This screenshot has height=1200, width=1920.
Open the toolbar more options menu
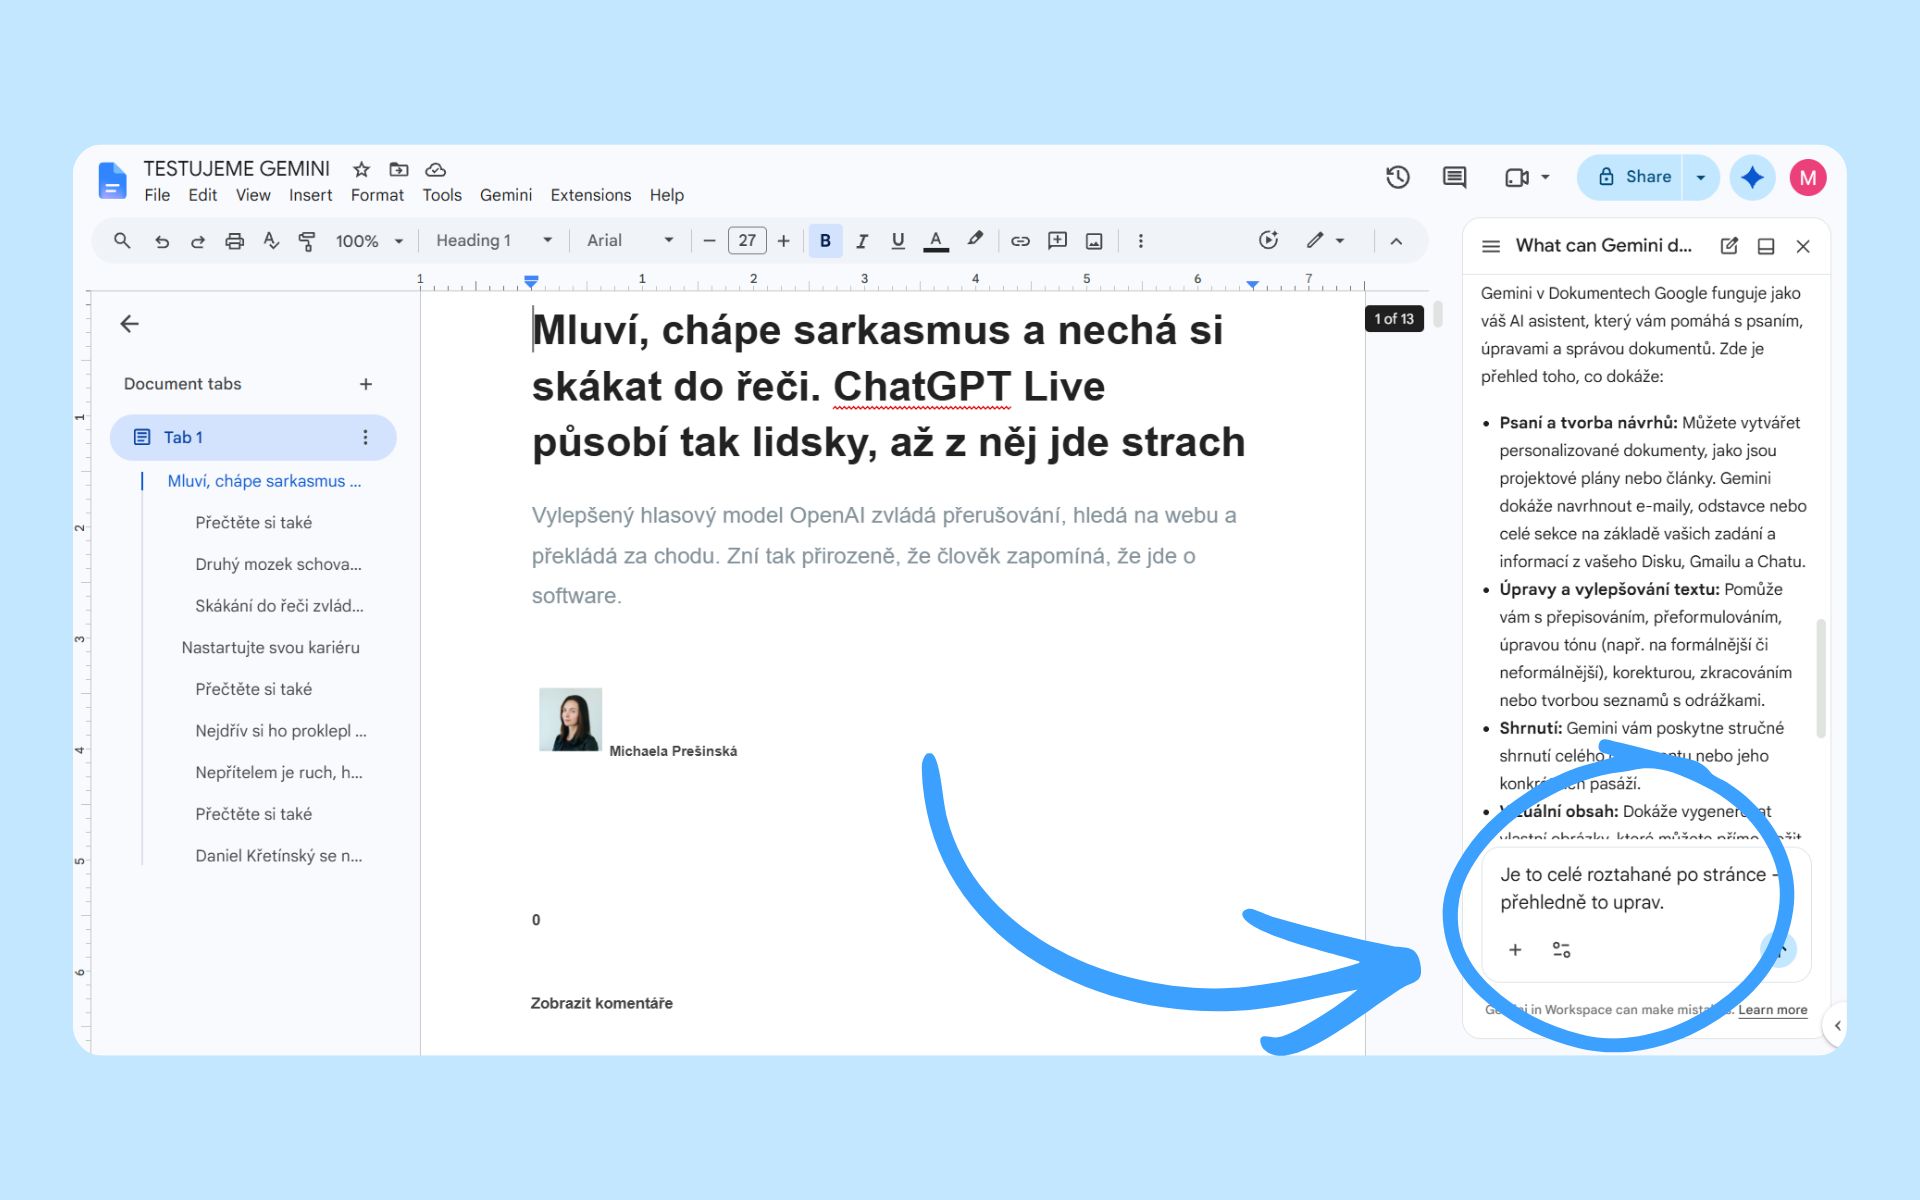[1140, 241]
